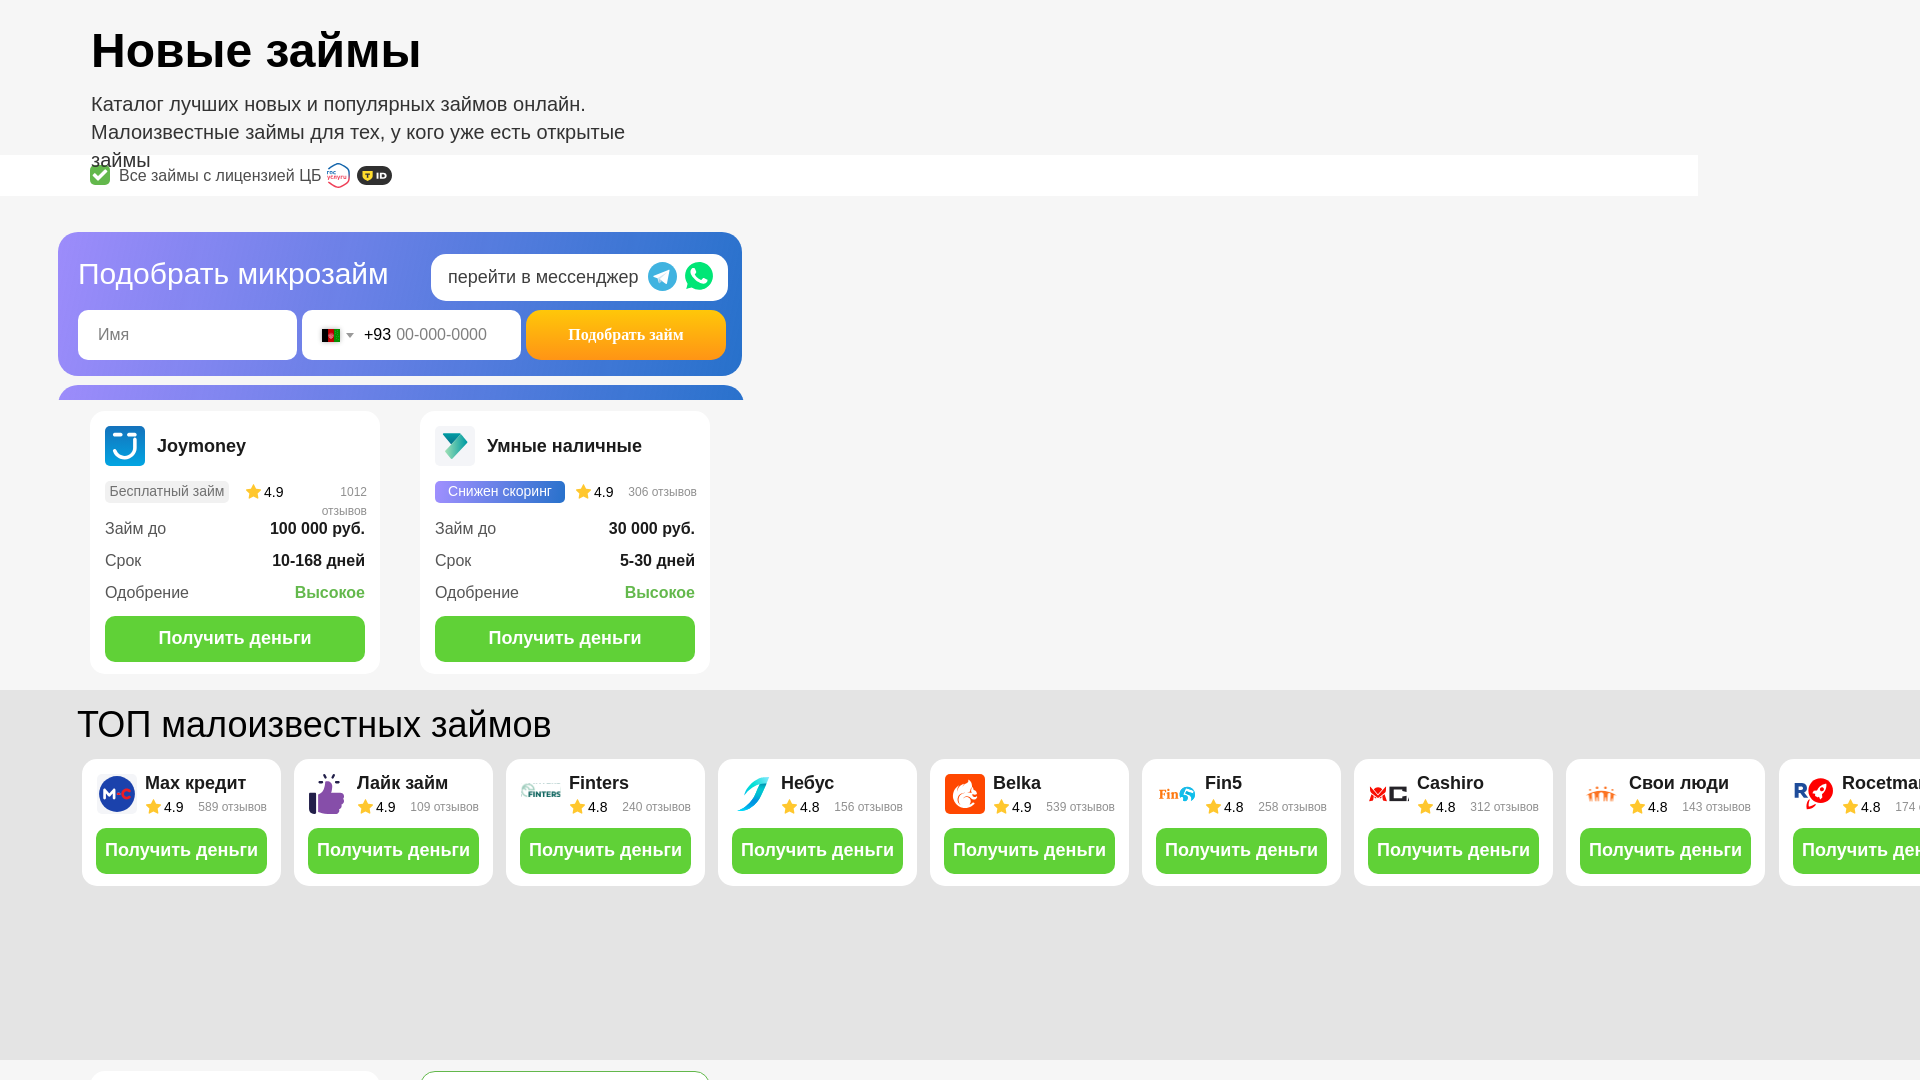
Task: Click the Belka rating star
Action: pos(1001,807)
